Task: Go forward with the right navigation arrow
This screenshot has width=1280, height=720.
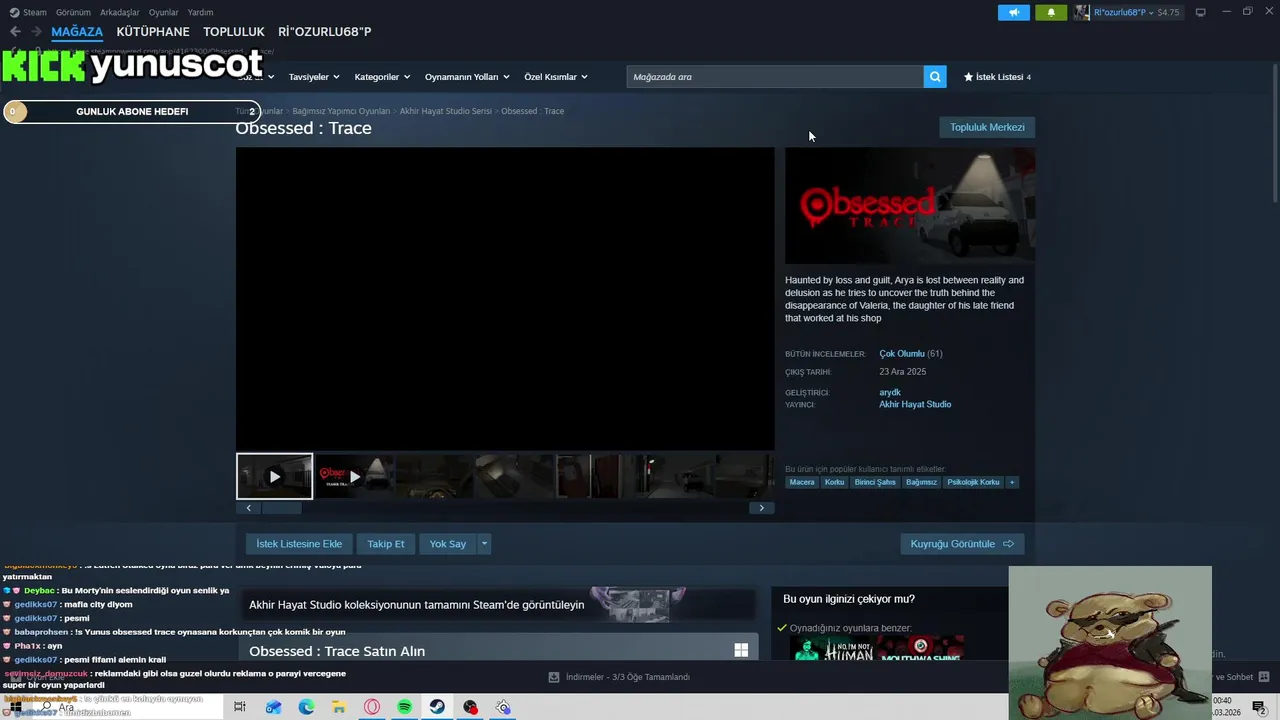Action: [36, 32]
